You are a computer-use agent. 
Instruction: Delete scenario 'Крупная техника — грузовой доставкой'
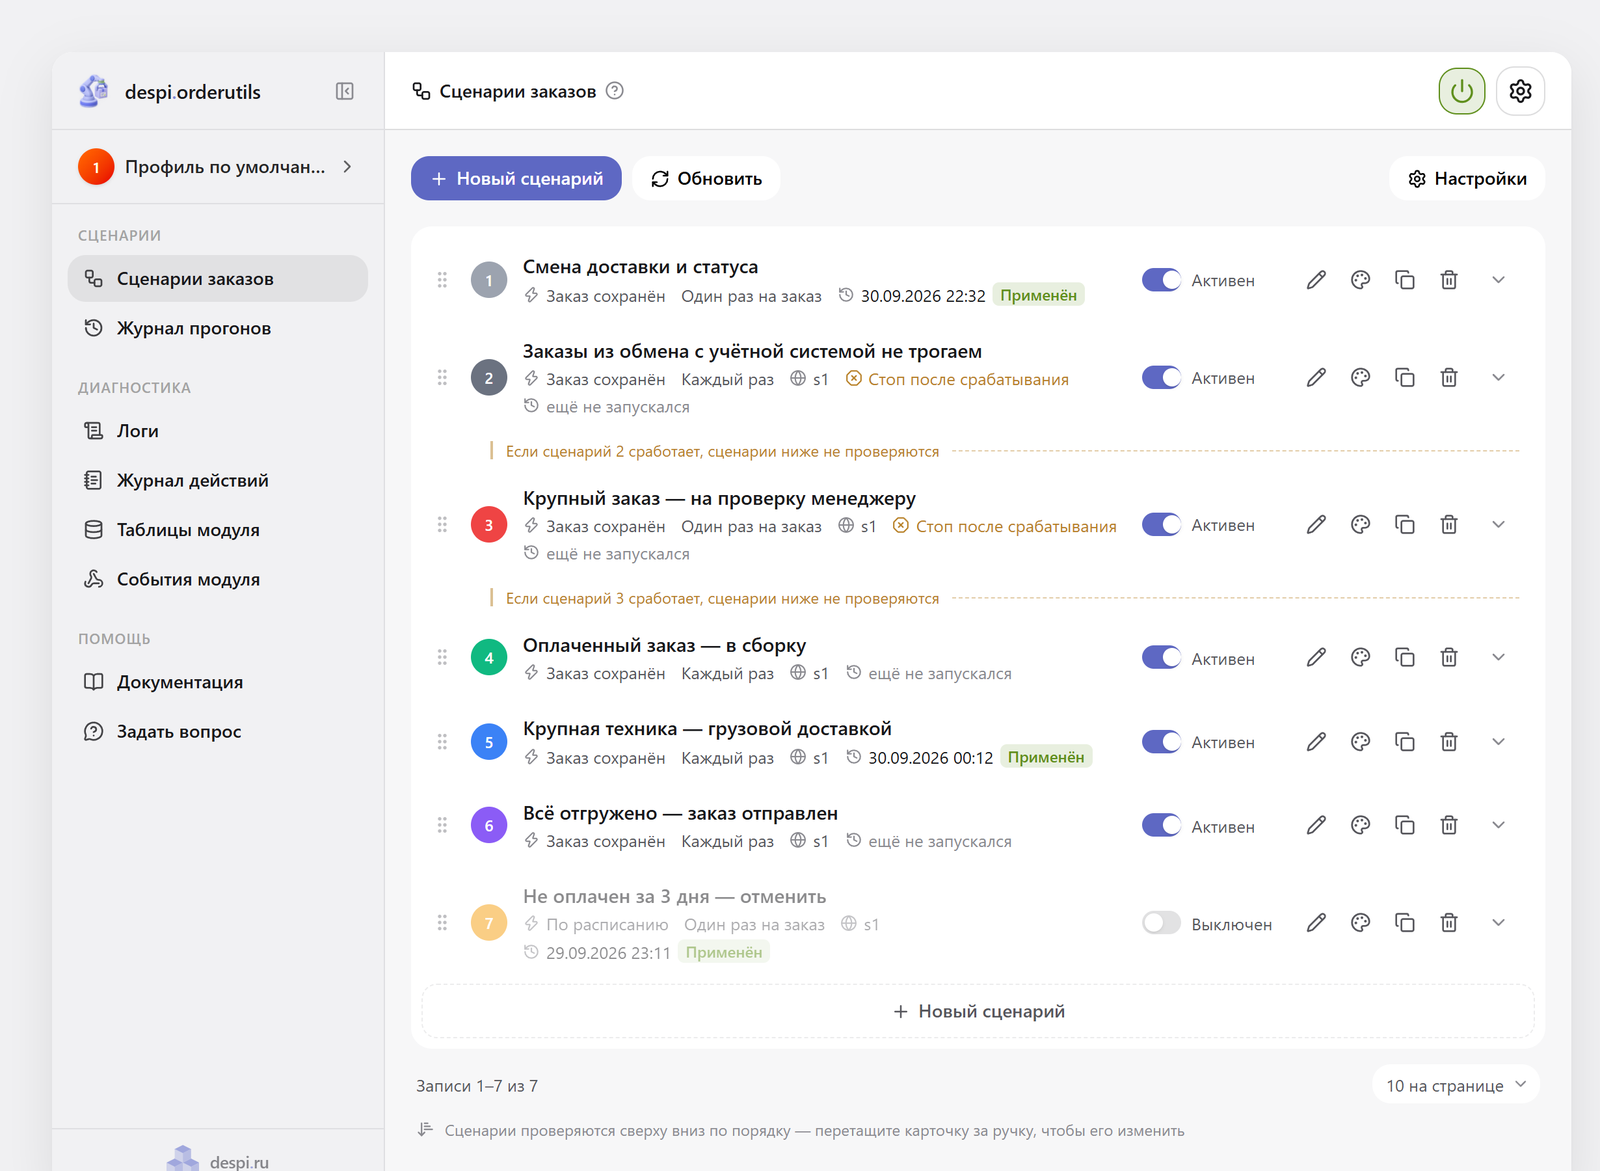coord(1448,742)
